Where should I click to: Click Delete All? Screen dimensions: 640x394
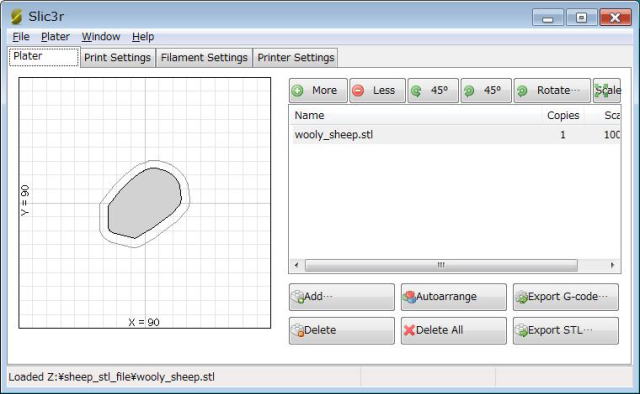point(453,330)
